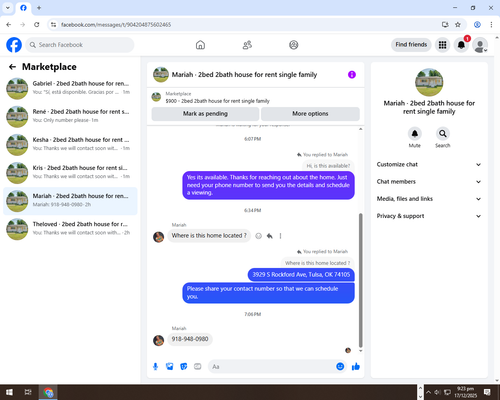Attach a photo or file icon

pos(170,367)
